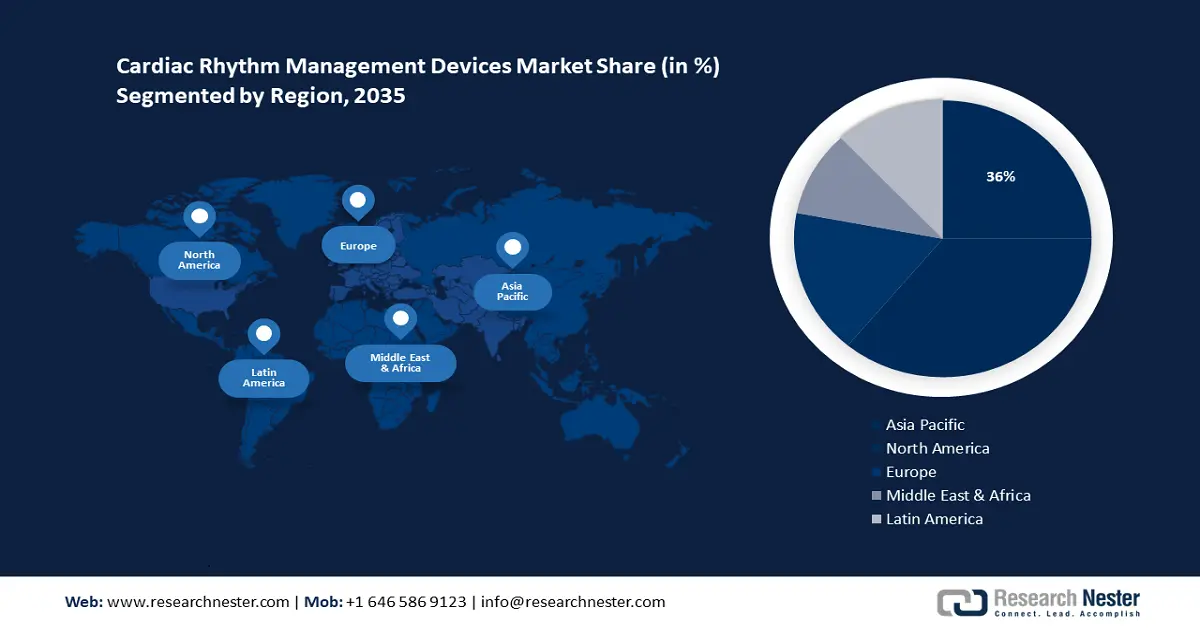Click the Research Nester logo icon

pos(962,602)
